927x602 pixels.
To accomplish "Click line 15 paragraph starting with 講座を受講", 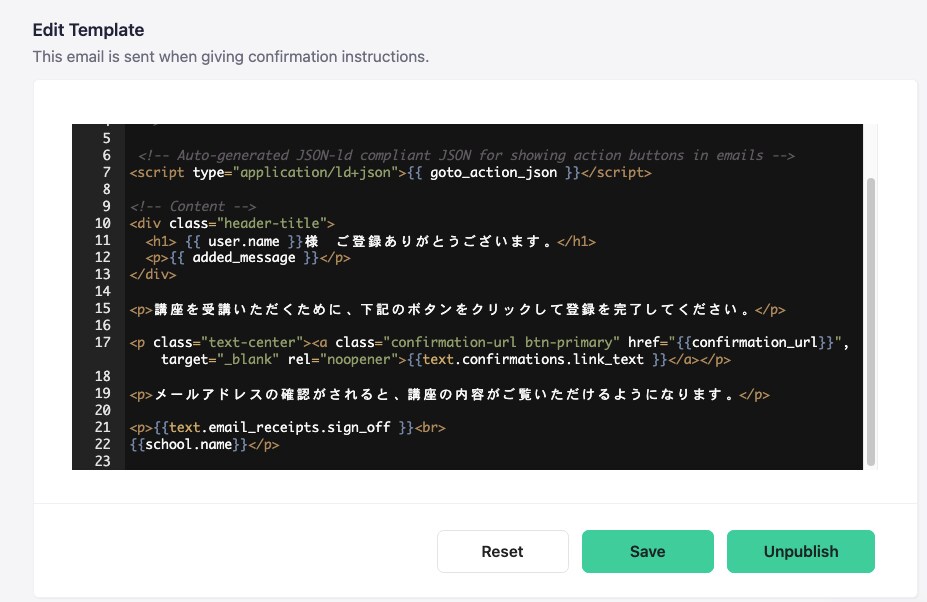I will click(x=457, y=309).
